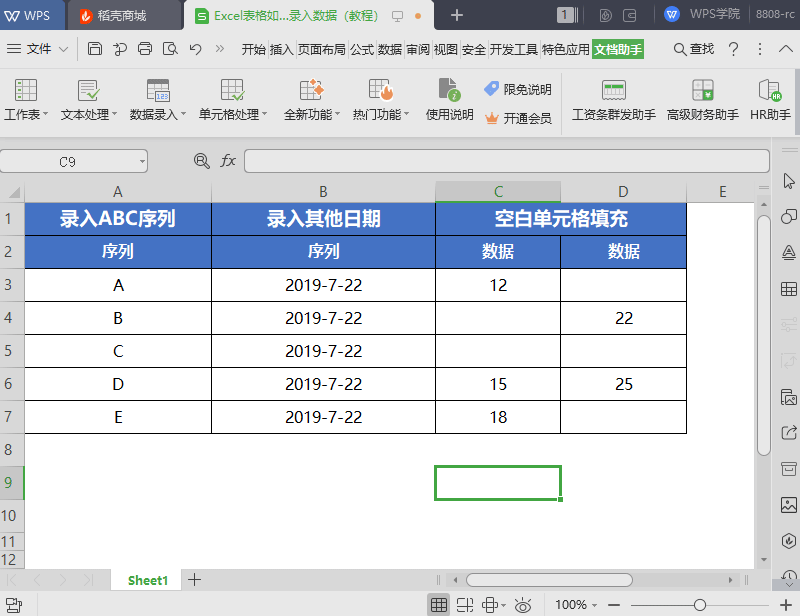Switch to normal grid view icon
This screenshot has height=616, width=800.
[x=439, y=605]
